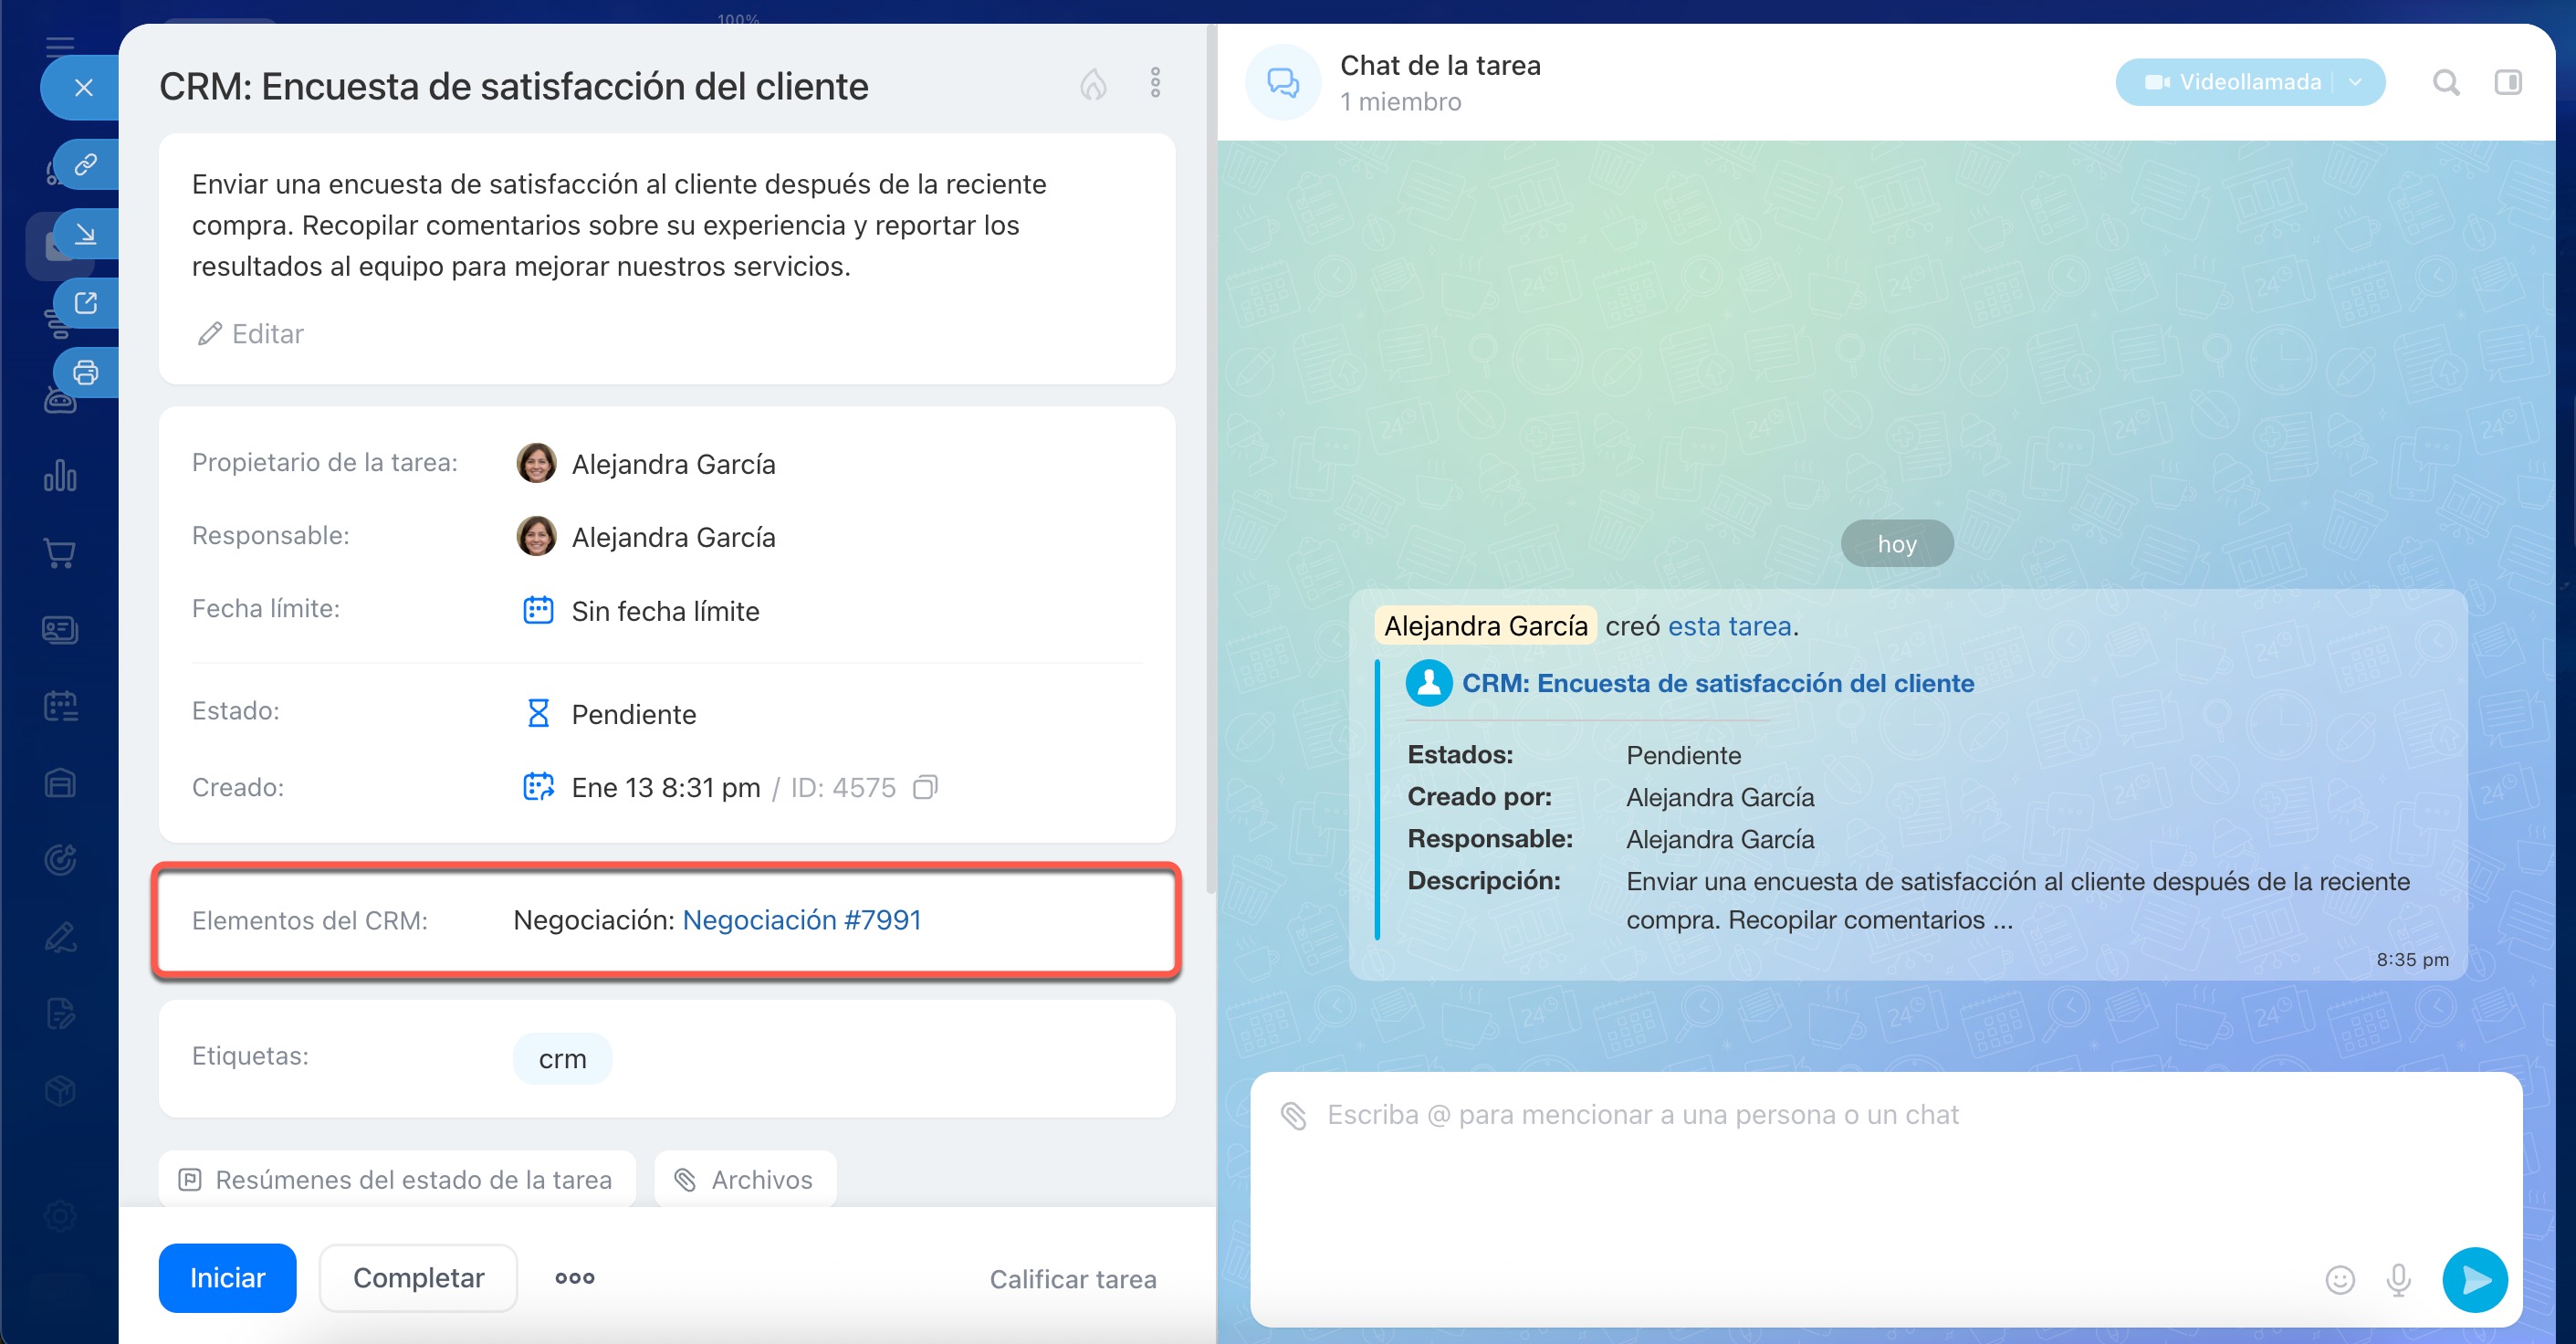This screenshot has width=2576, height=1344.
Task: Set deadline via Sin fecha límite
Action: click(665, 611)
